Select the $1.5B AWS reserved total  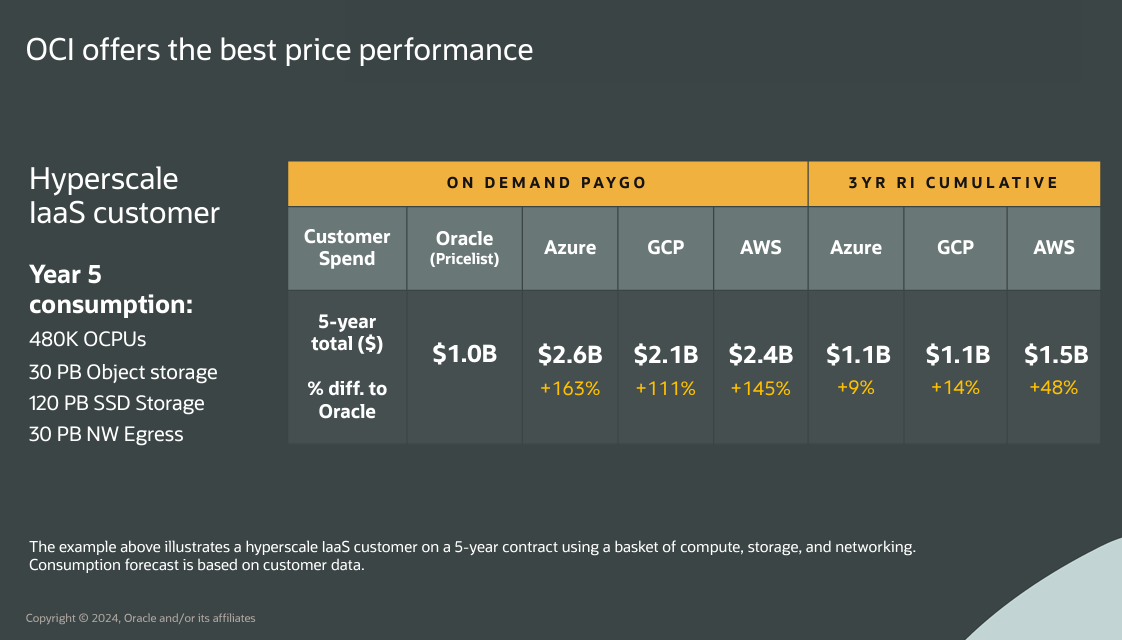click(1056, 354)
